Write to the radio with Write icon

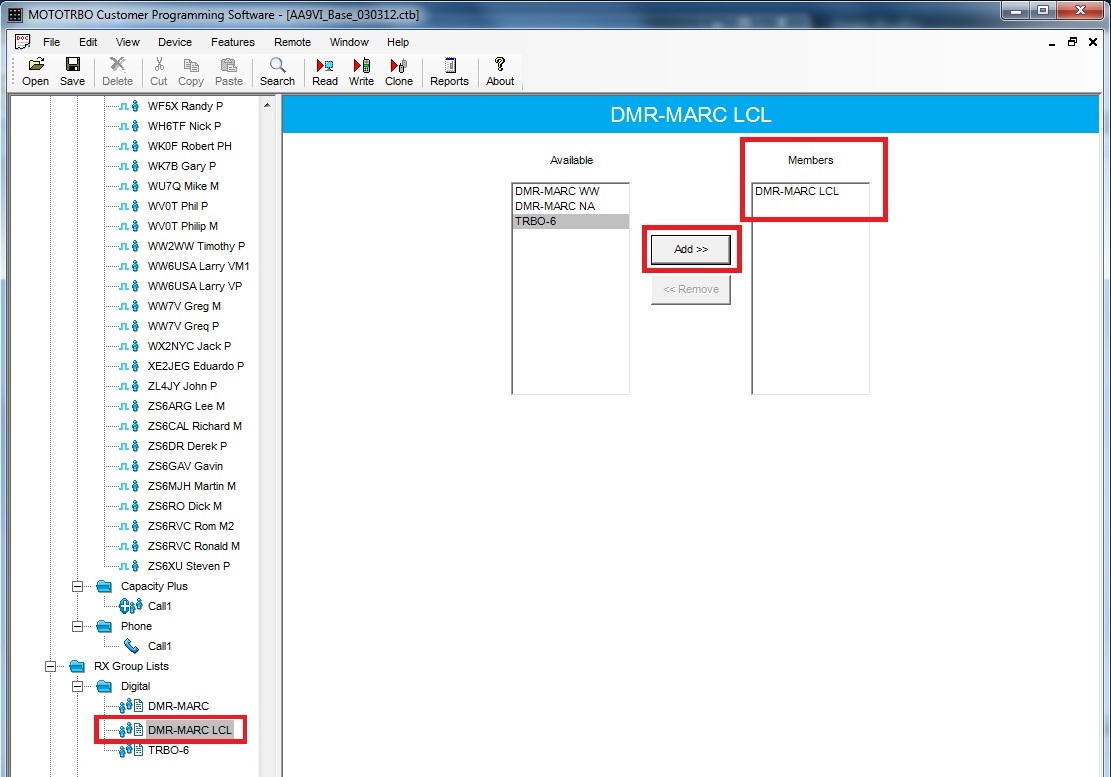361,65
